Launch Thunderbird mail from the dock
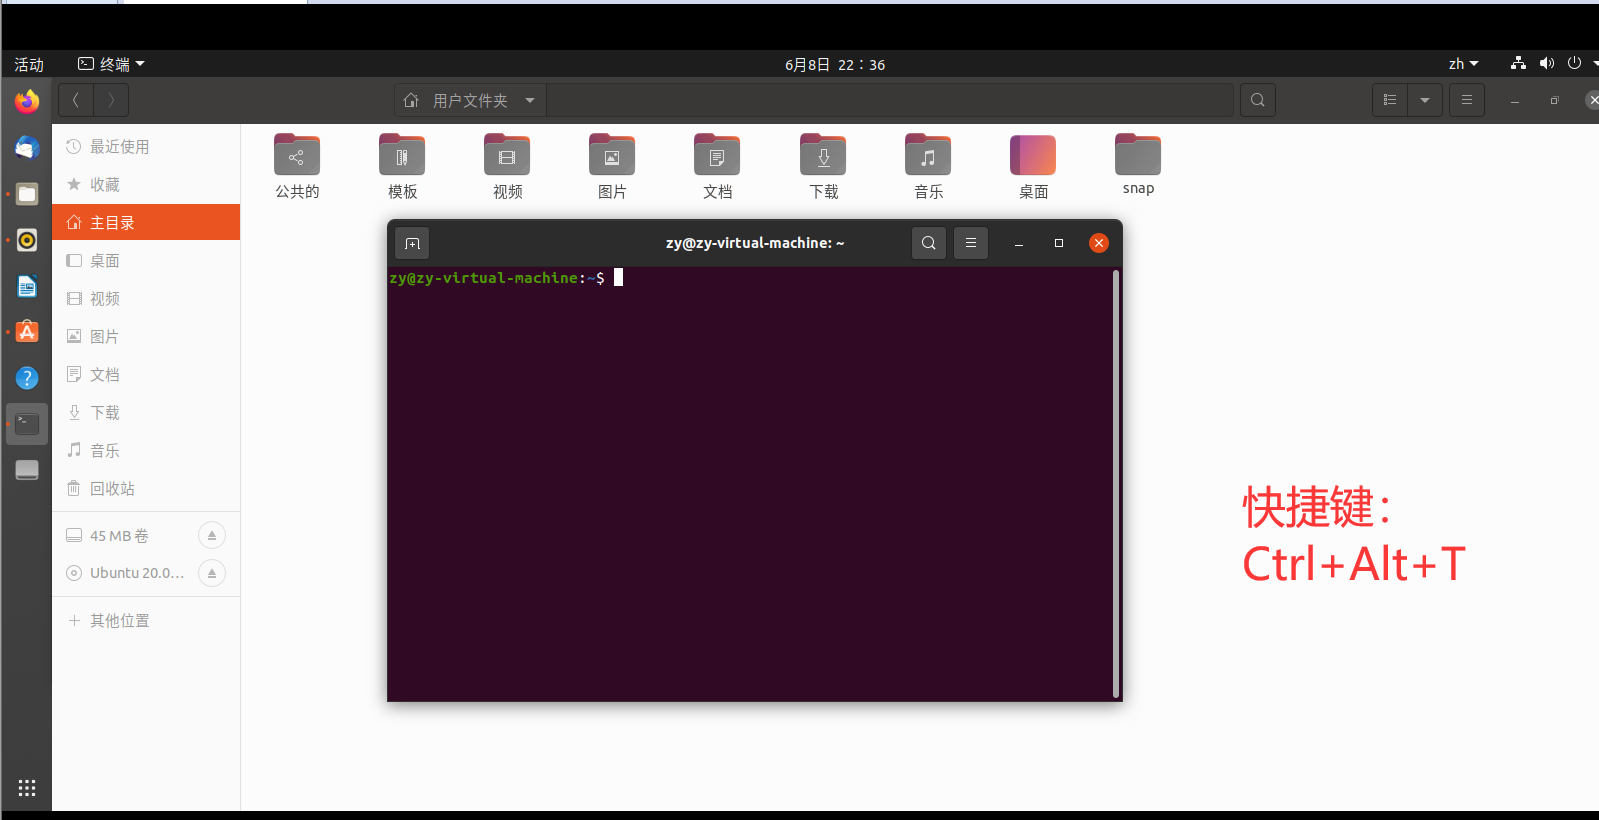The height and width of the screenshot is (820, 1599). (27, 148)
